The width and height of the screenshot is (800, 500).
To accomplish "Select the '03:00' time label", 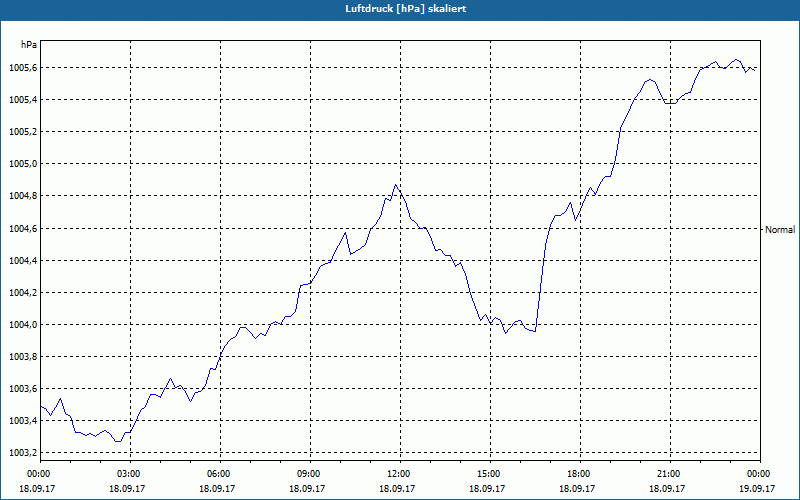I will (x=128, y=474).
